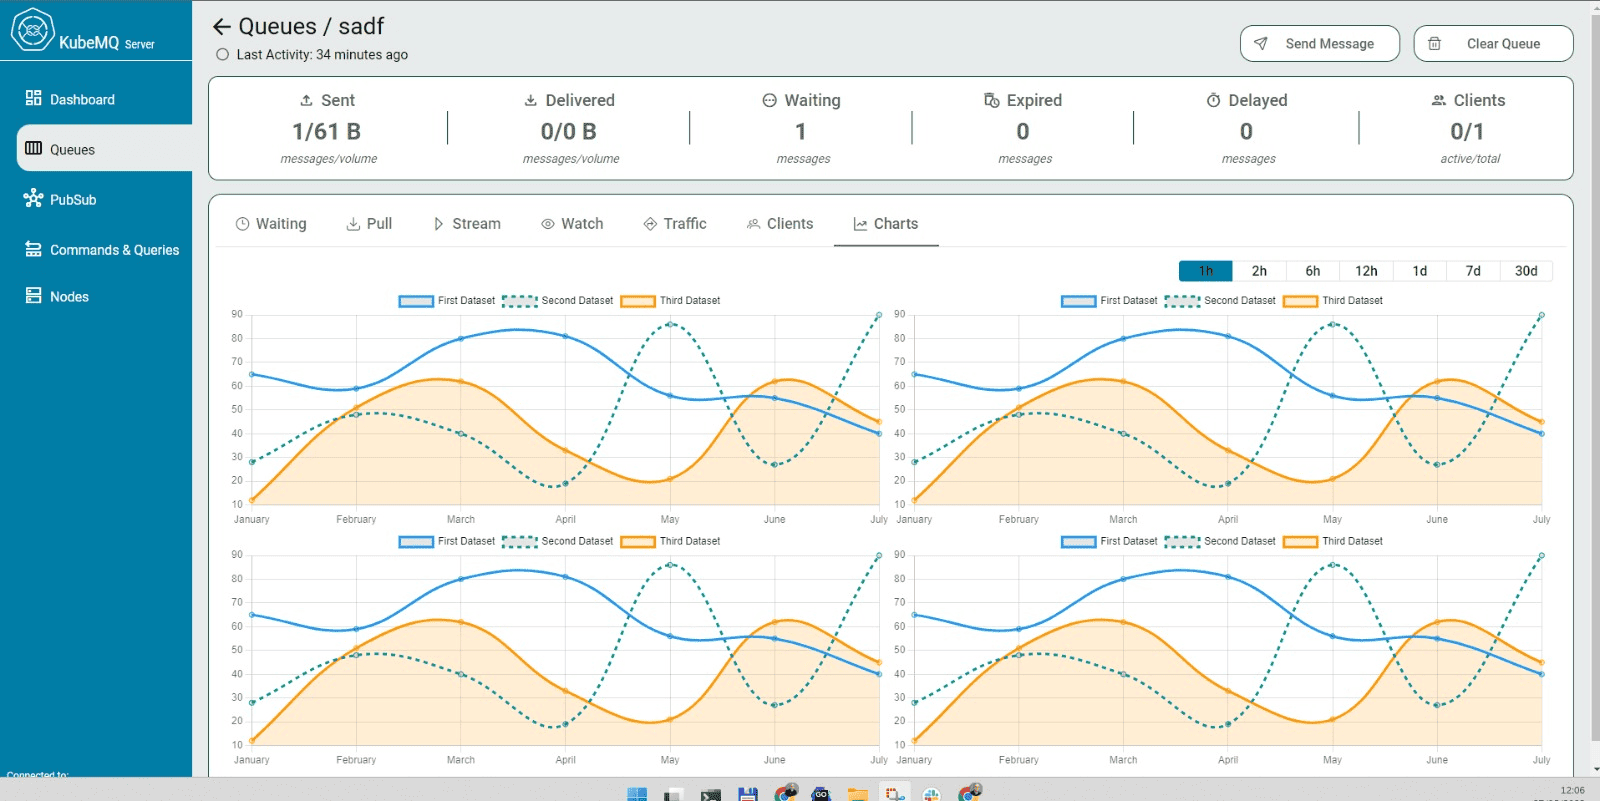Click the KubeMQ Server logo
This screenshot has width=1600, height=801.
pyautogui.click(x=83, y=30)
